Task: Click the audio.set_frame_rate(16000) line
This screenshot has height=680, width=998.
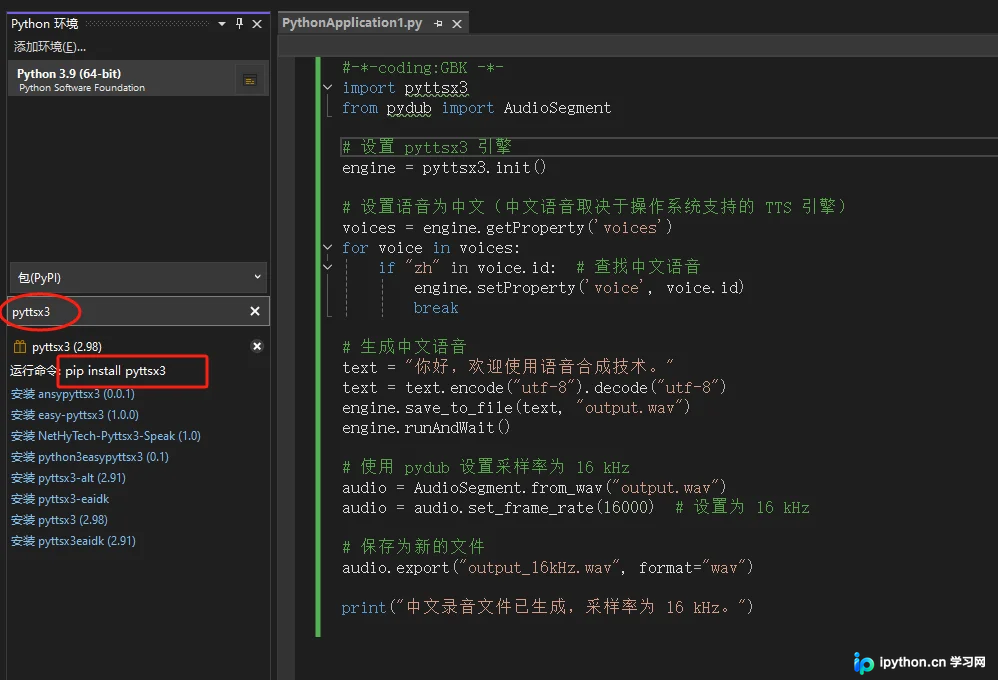Action: (575, 507)
